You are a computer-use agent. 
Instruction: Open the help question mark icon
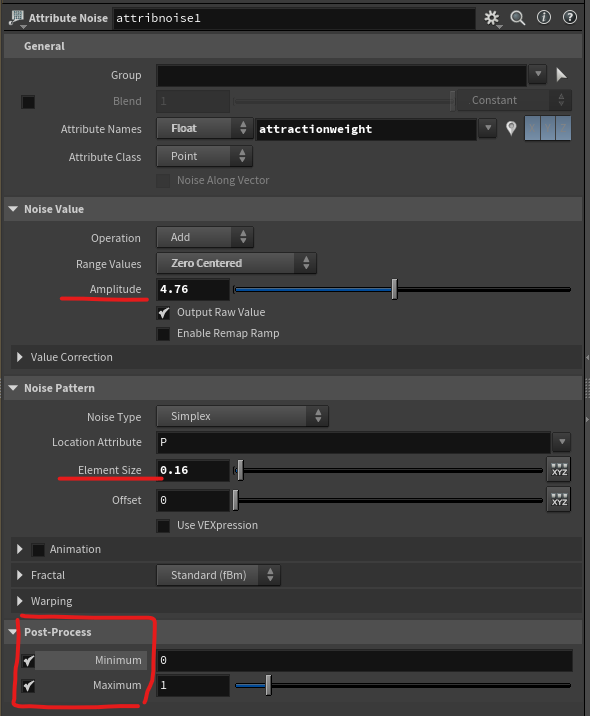coord(569,18)
